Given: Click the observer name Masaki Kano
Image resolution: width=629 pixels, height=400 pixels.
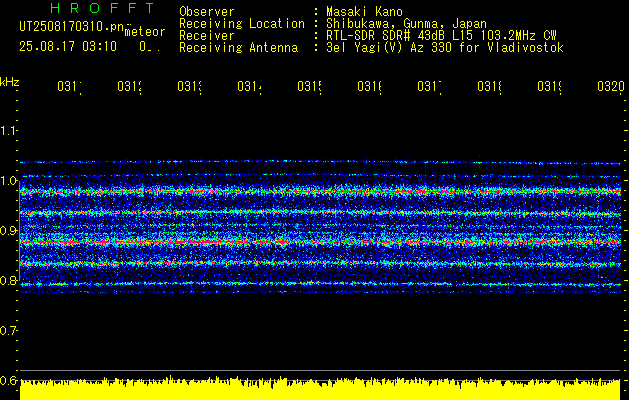Looking at the screenshot, I should [x=364, y=11].
